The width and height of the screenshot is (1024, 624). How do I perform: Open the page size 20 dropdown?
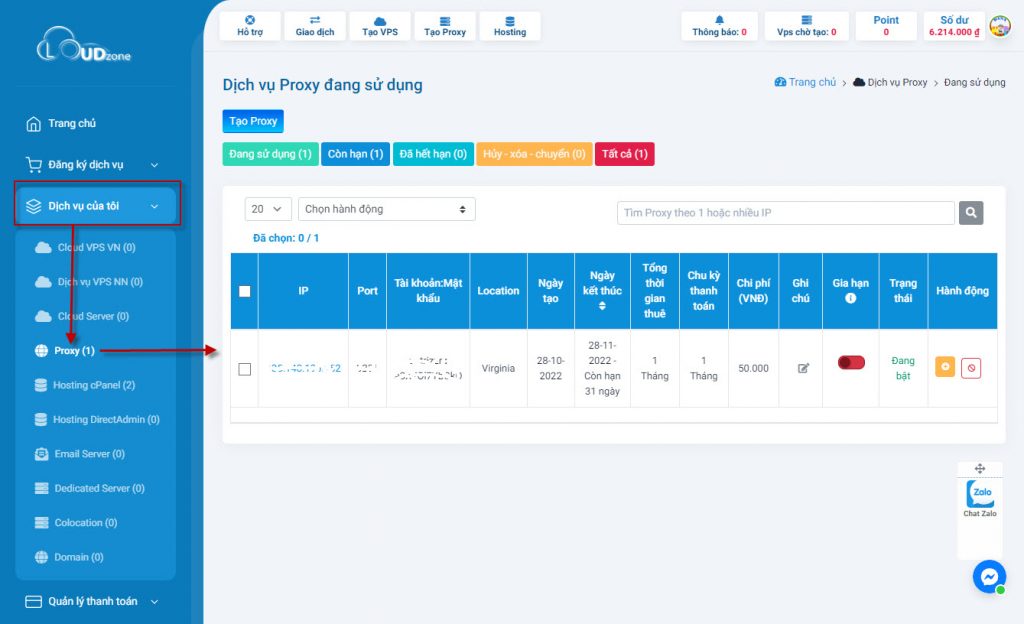(267, 208)
